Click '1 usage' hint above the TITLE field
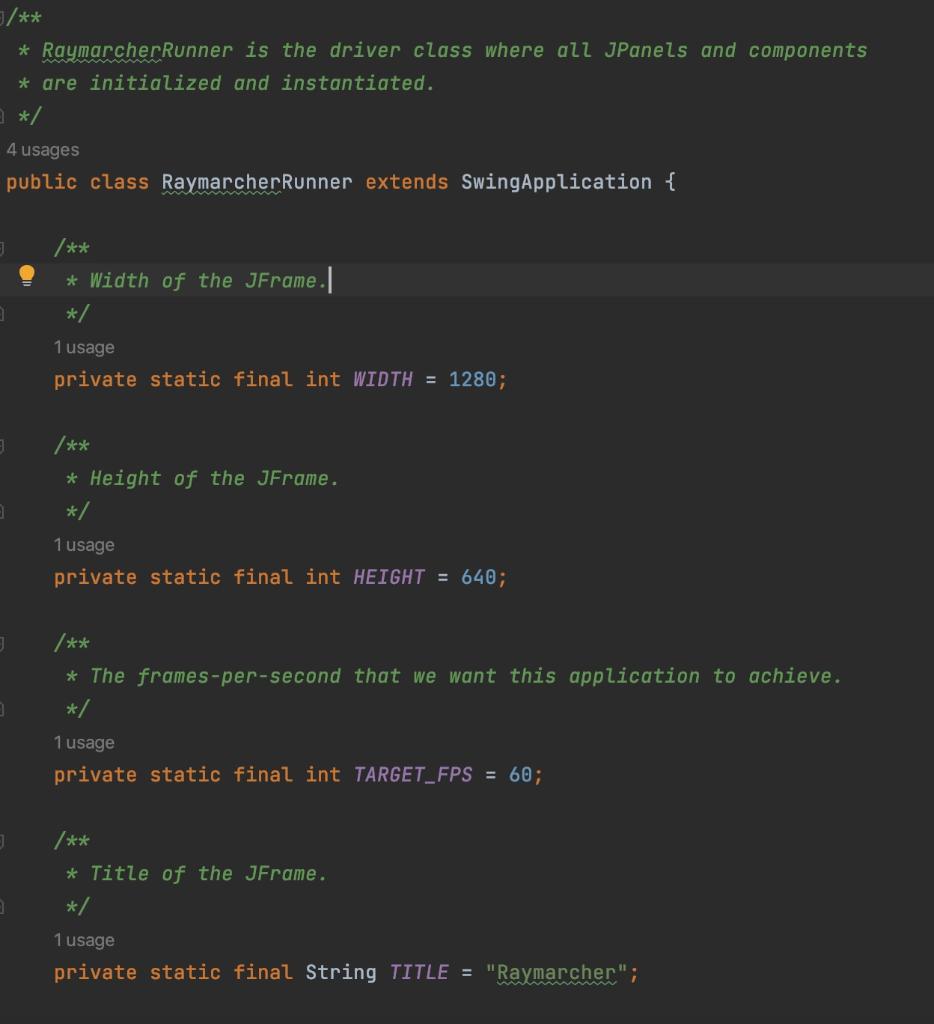 click(82, 940)
